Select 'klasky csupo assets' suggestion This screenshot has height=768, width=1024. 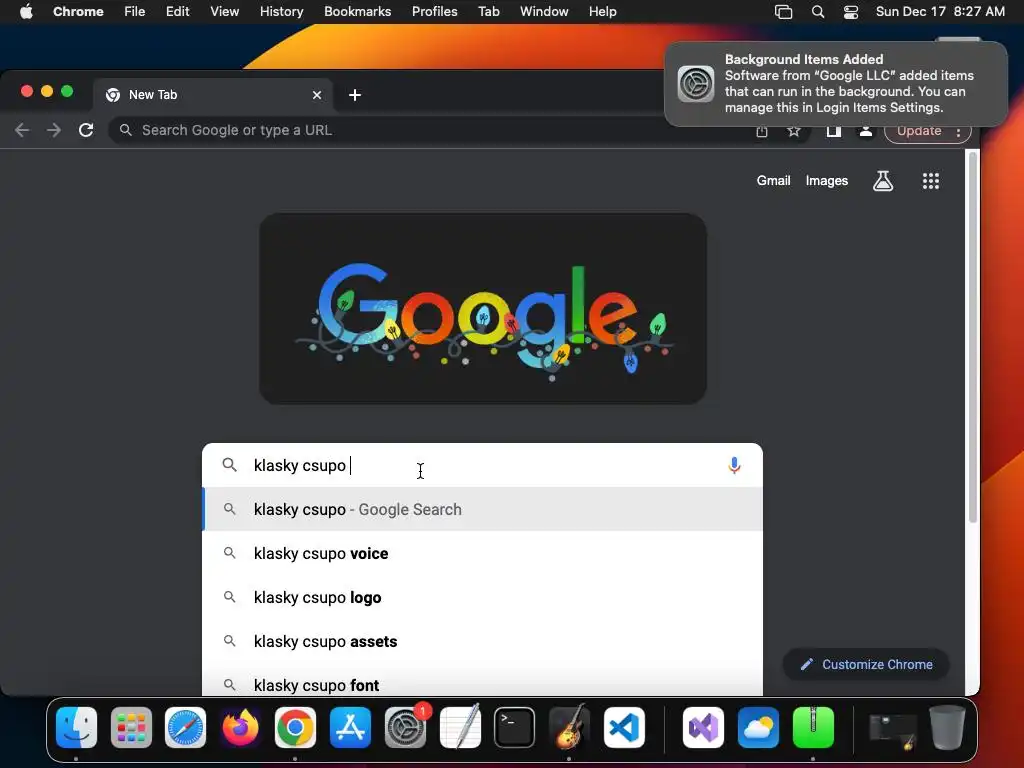tap(483, 641)
